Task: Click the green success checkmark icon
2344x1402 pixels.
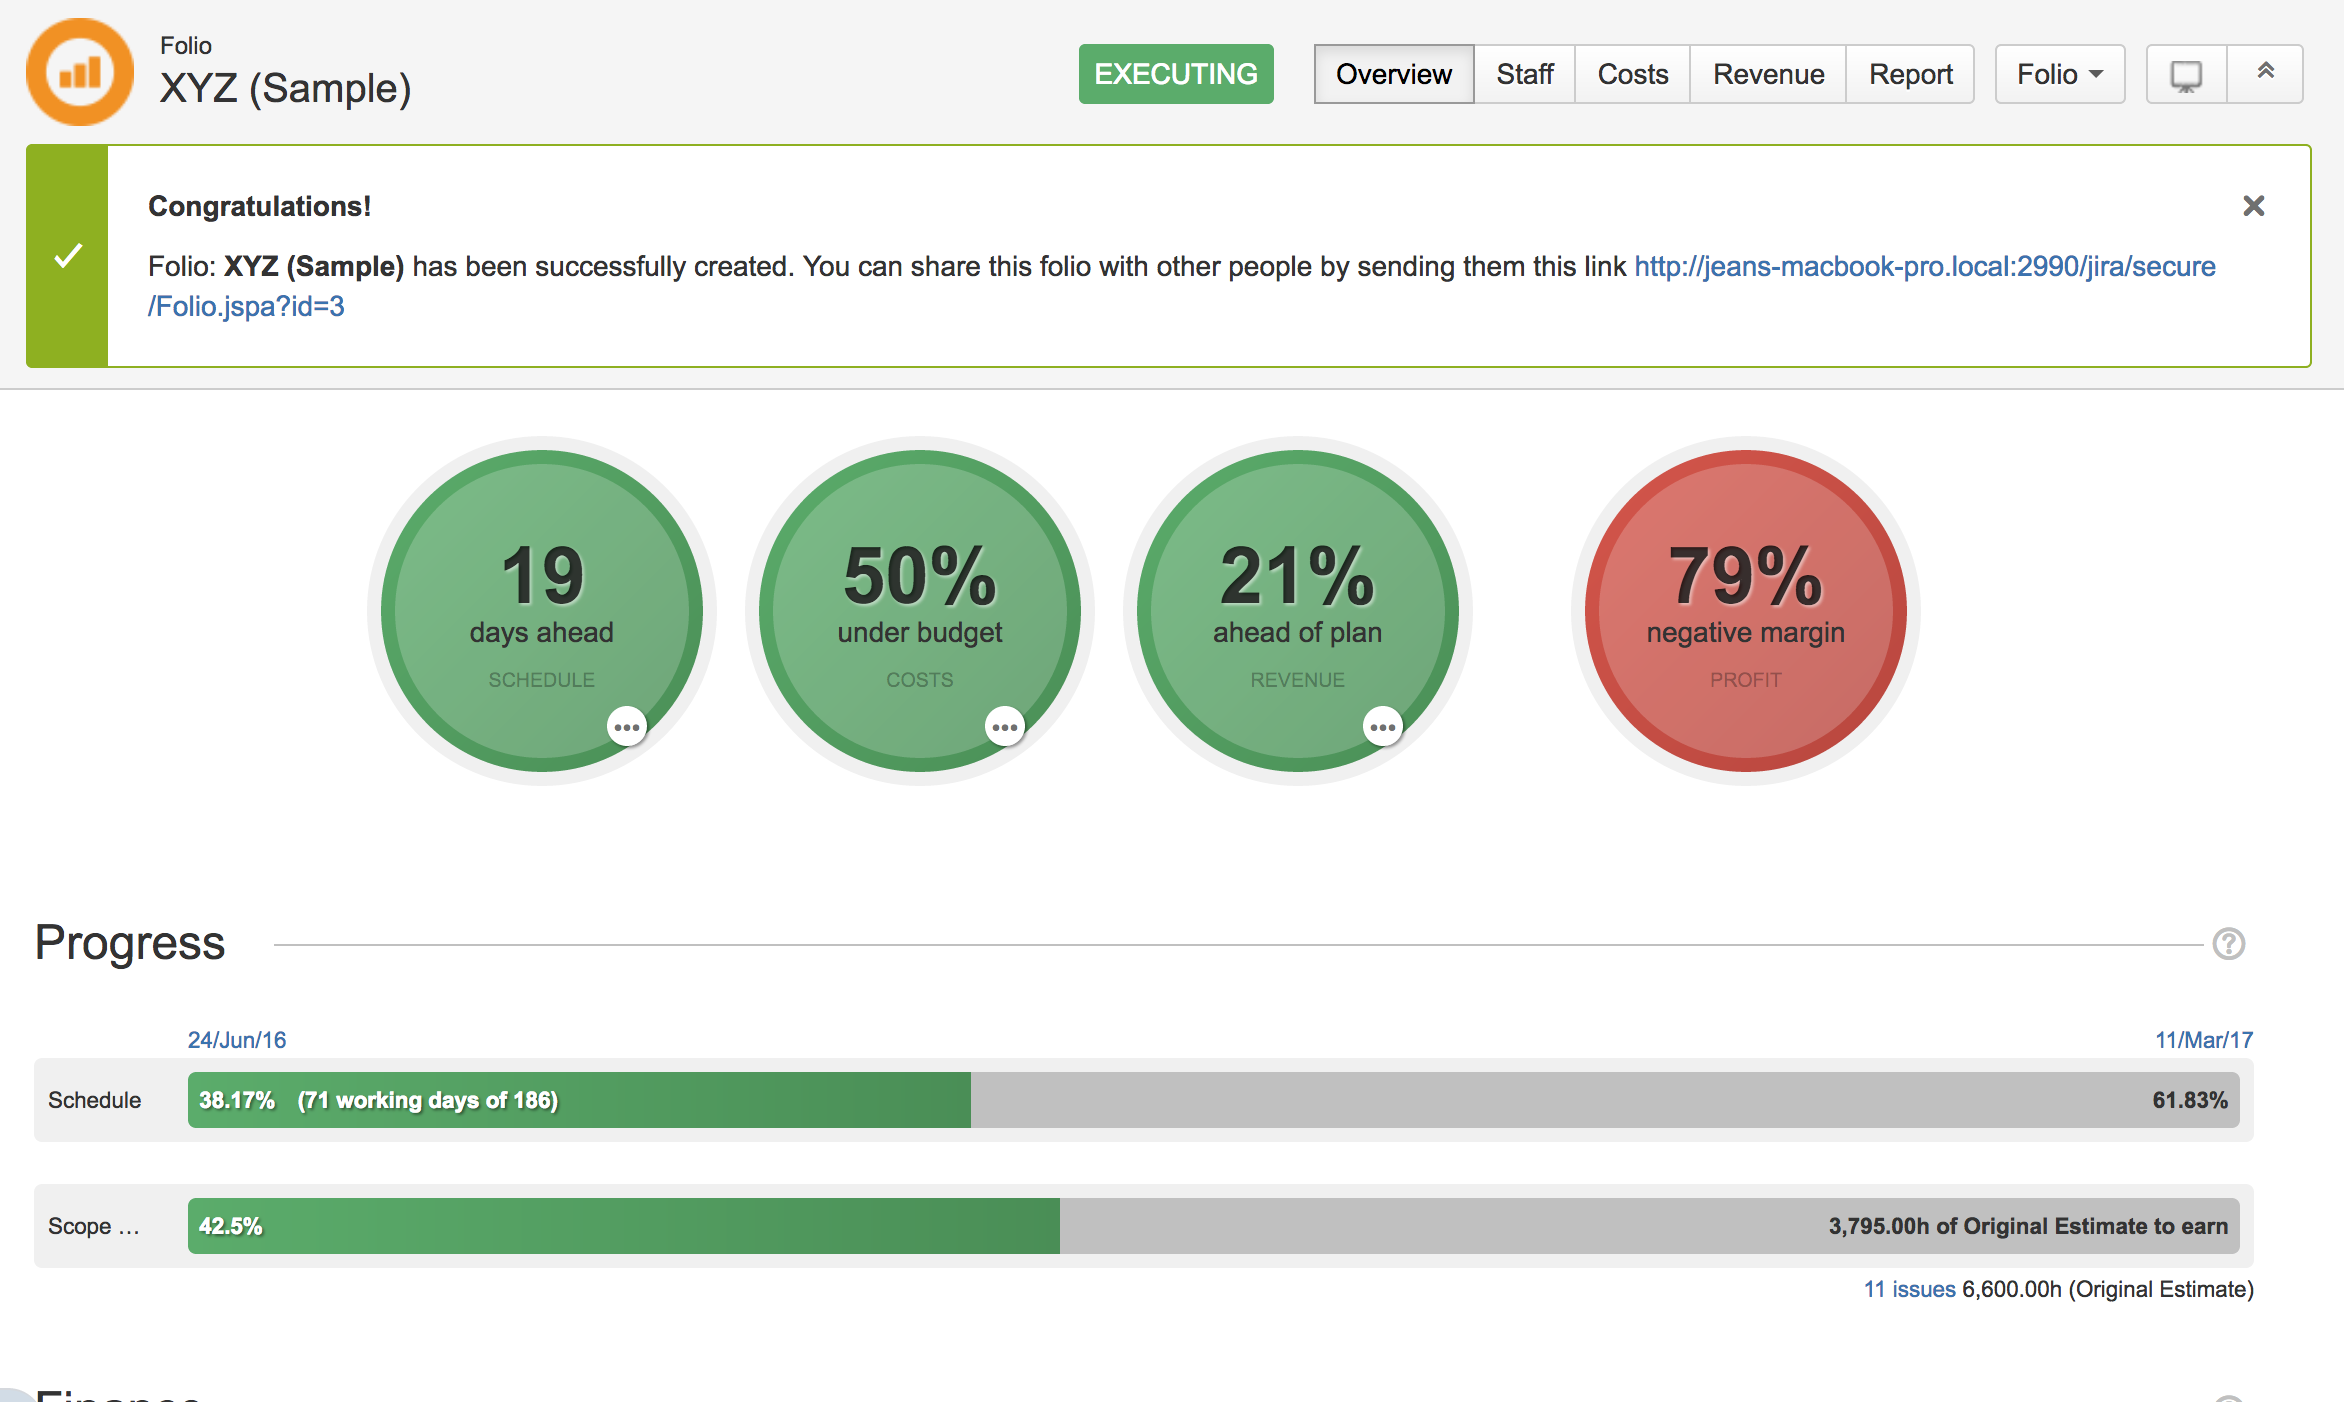Action: 67,256
